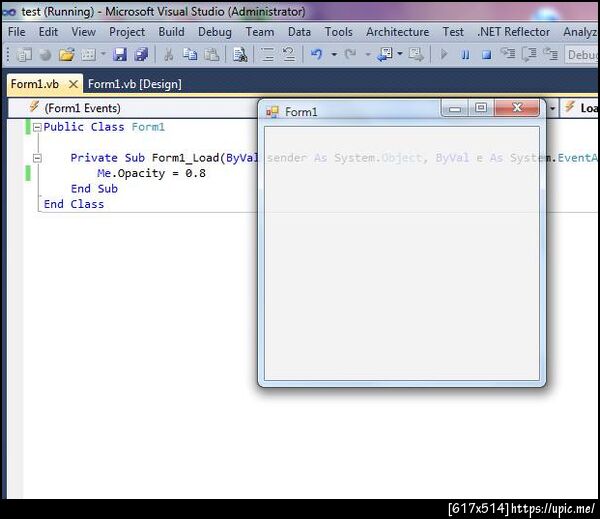Click the 'End Sub' code line
The image size is (600, 519).
coord(94,189)
